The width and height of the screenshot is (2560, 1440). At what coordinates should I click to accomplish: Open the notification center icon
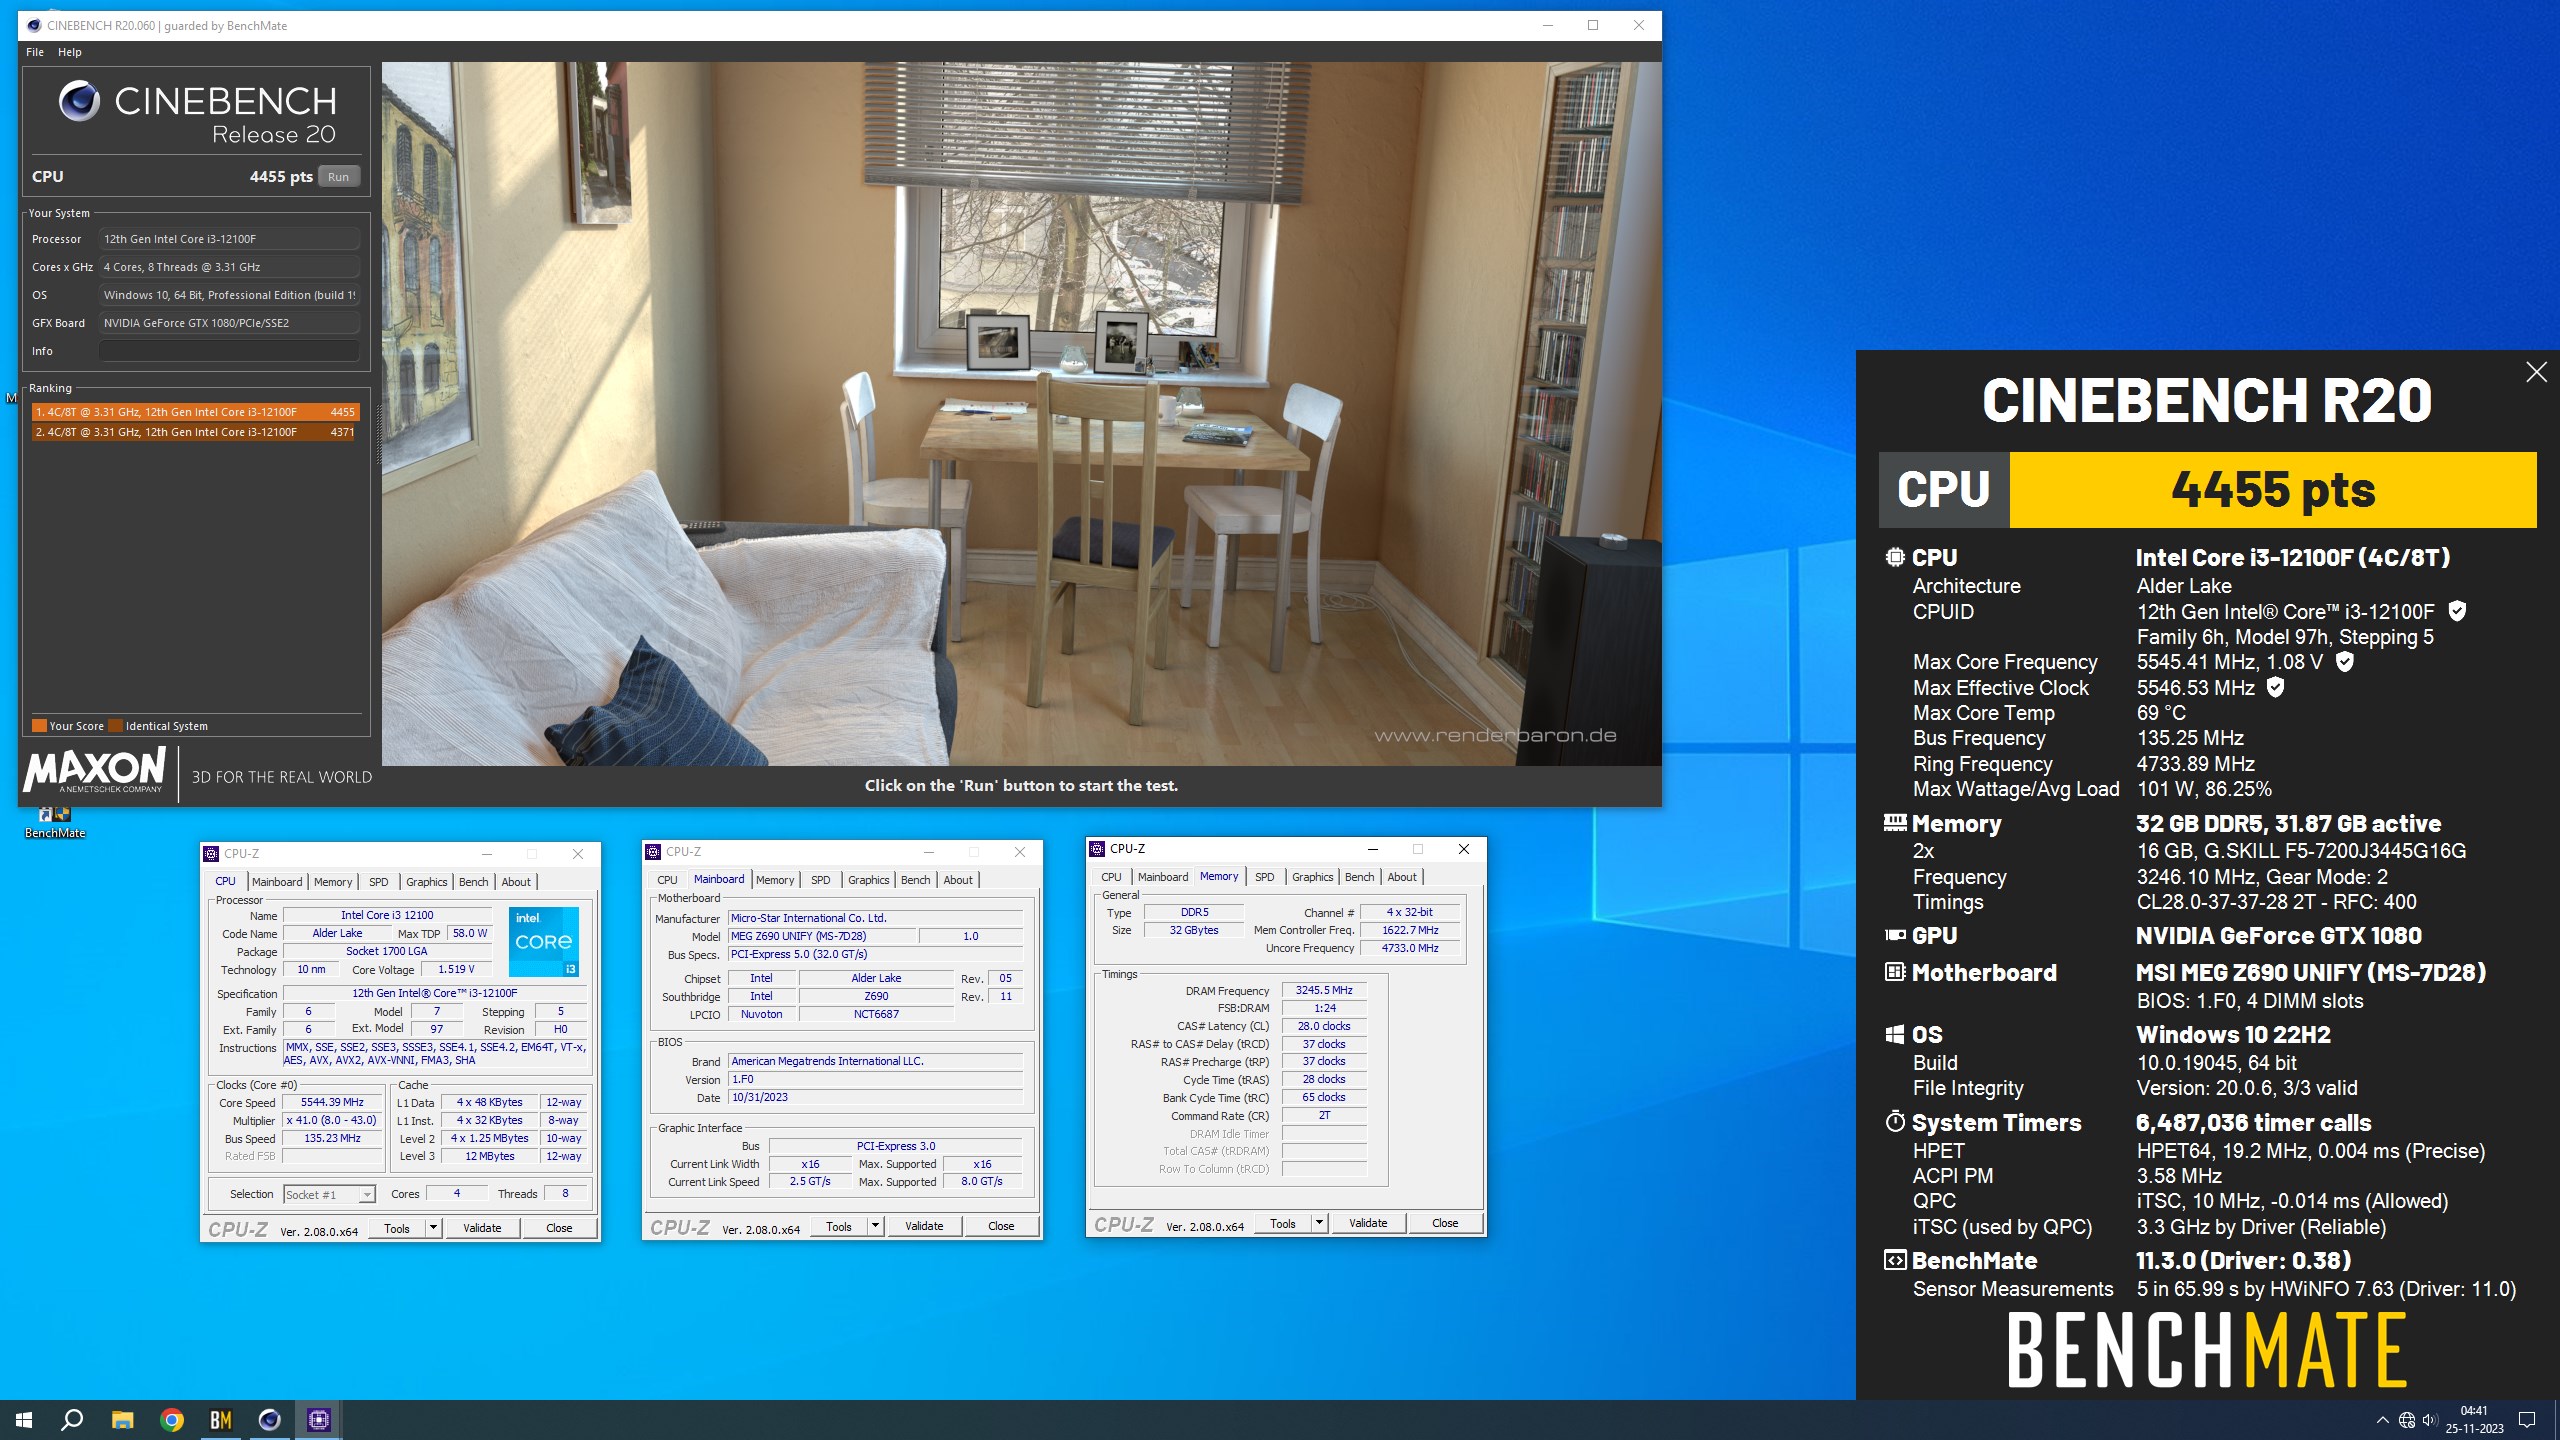point(2527,1420)
